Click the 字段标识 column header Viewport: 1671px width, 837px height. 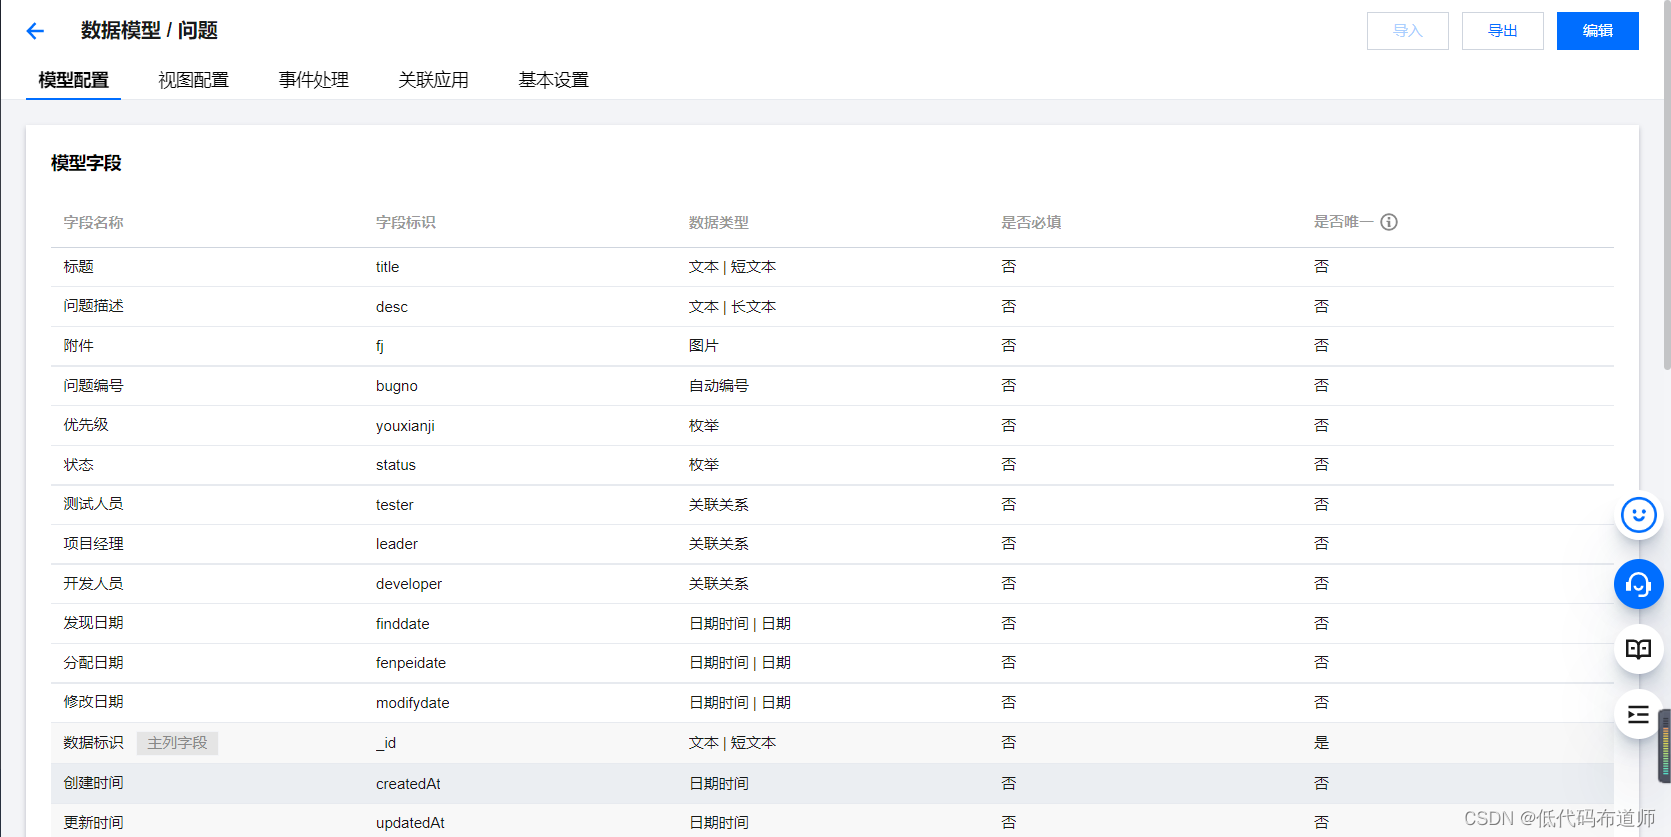pos(406,222)
